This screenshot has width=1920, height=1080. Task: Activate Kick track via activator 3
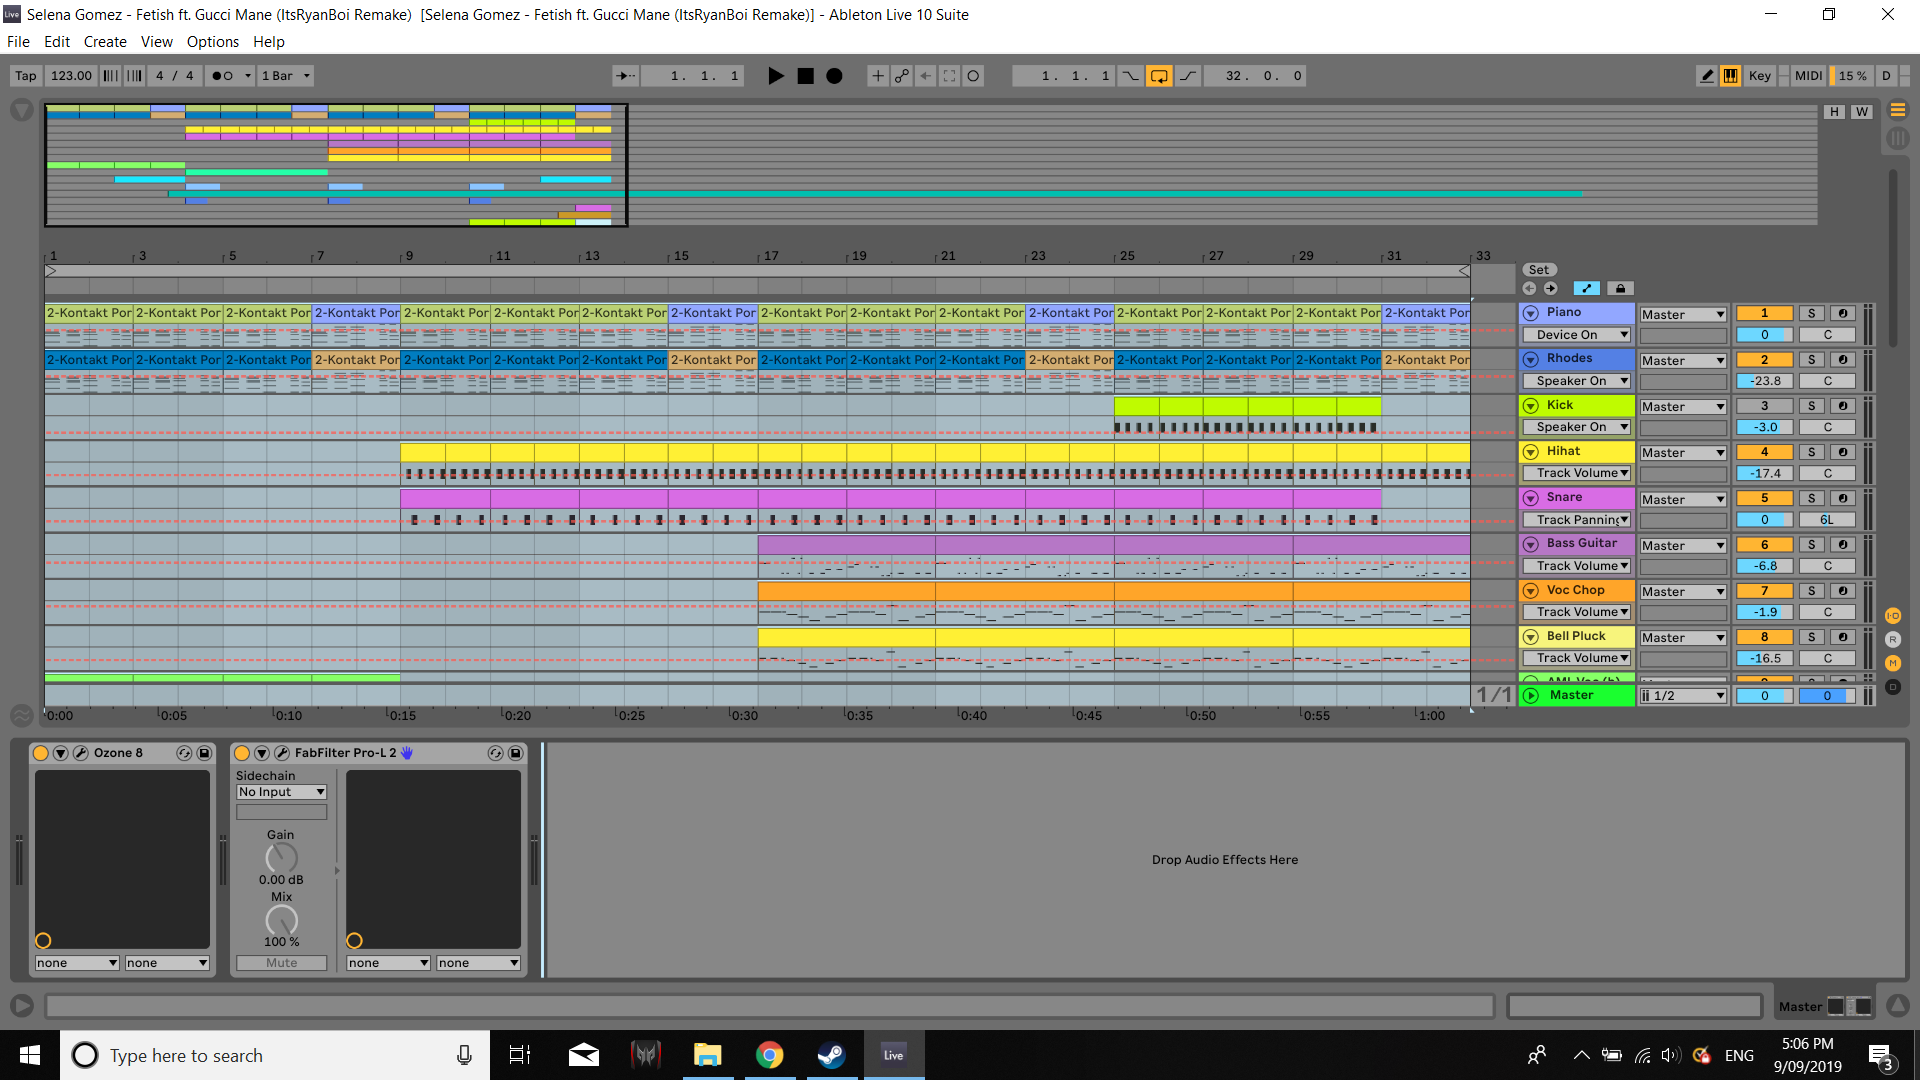(x=1764, y=406)
